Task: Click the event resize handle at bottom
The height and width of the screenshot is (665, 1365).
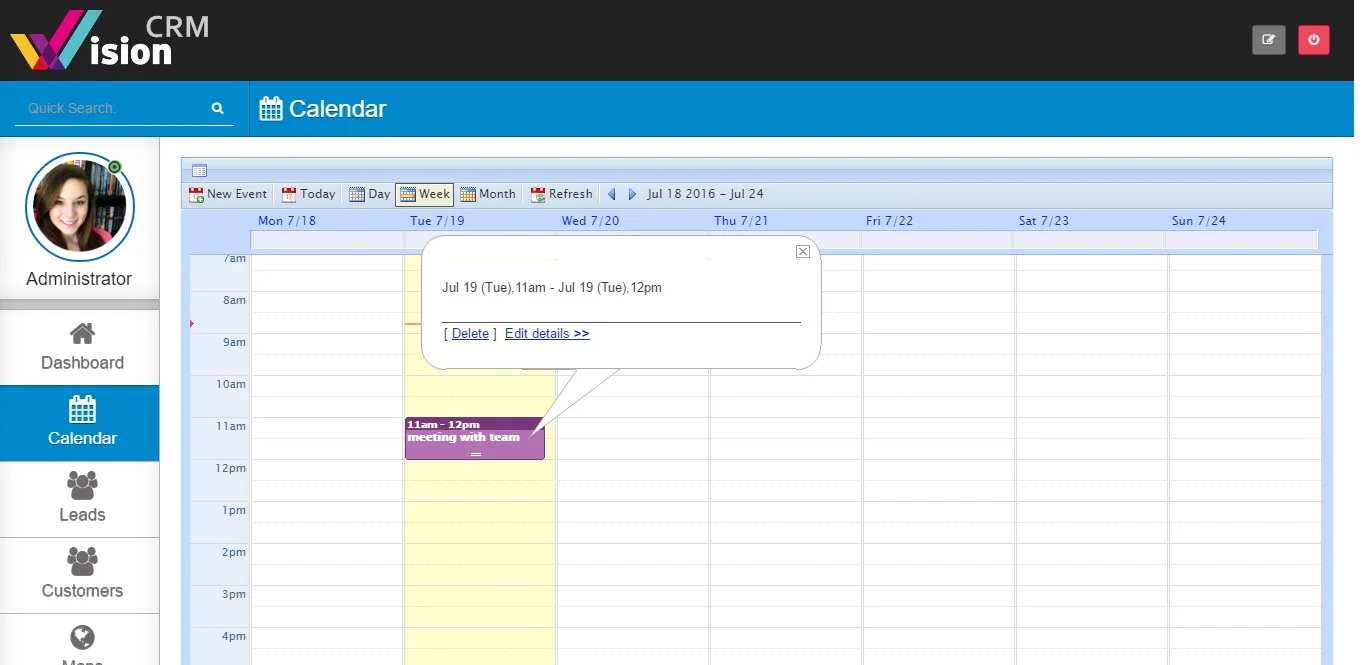Action: (475, 455)
